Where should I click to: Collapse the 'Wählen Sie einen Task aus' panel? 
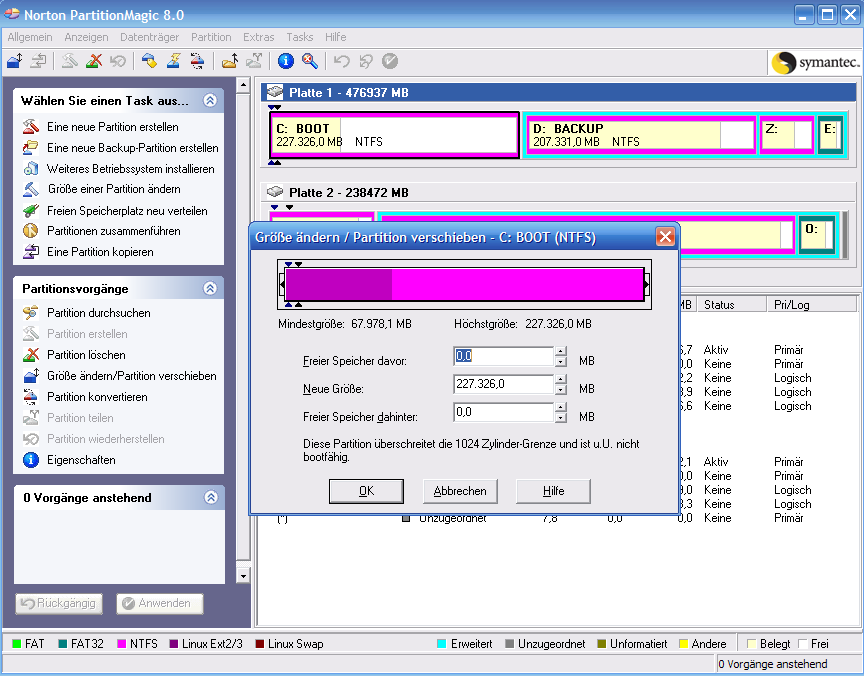210,100
